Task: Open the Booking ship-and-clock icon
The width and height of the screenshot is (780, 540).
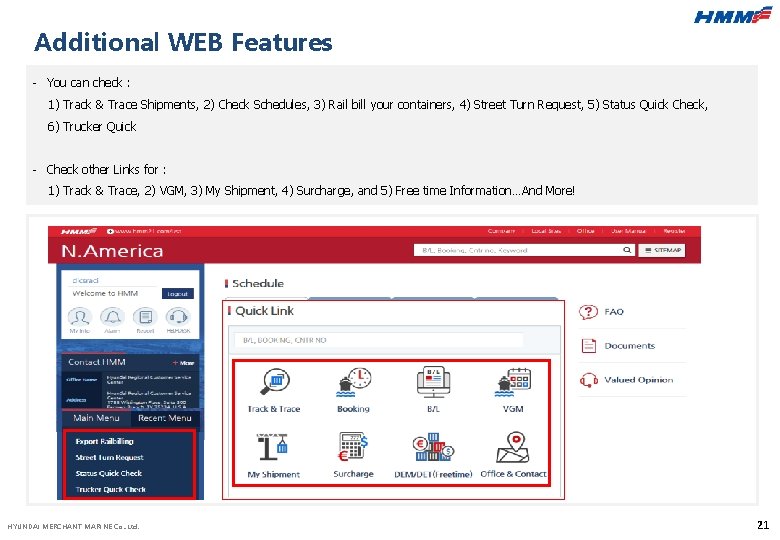Action: pyautogui.click(x=353, y=382)
